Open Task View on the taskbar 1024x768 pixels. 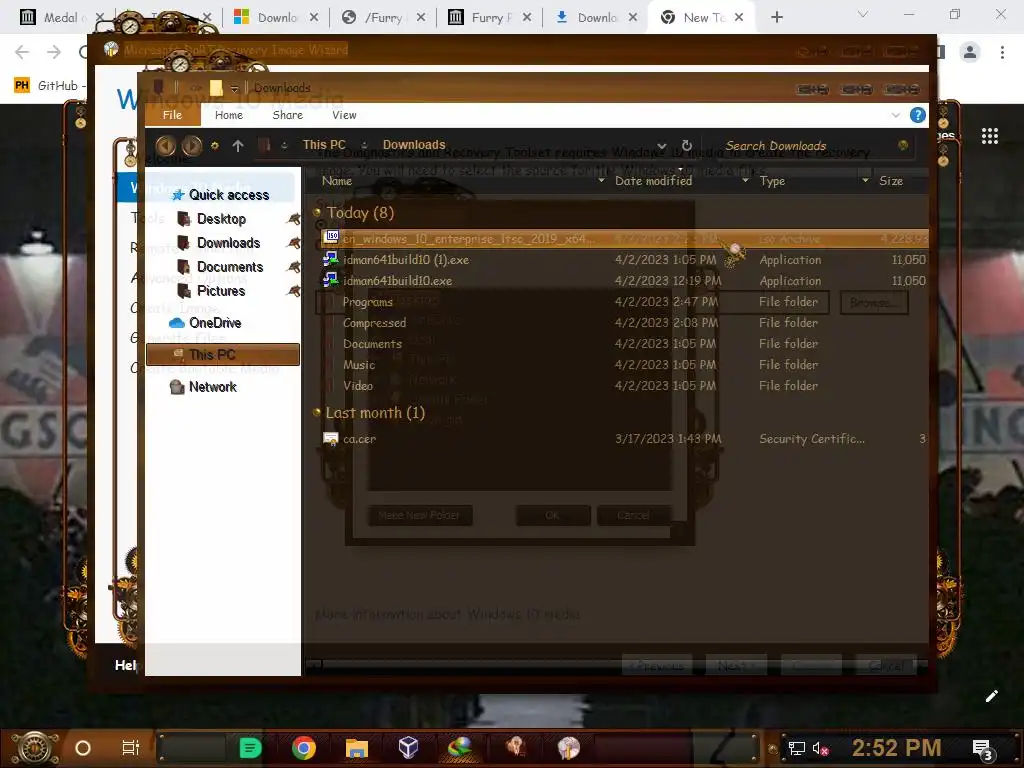tap(131, 748)
